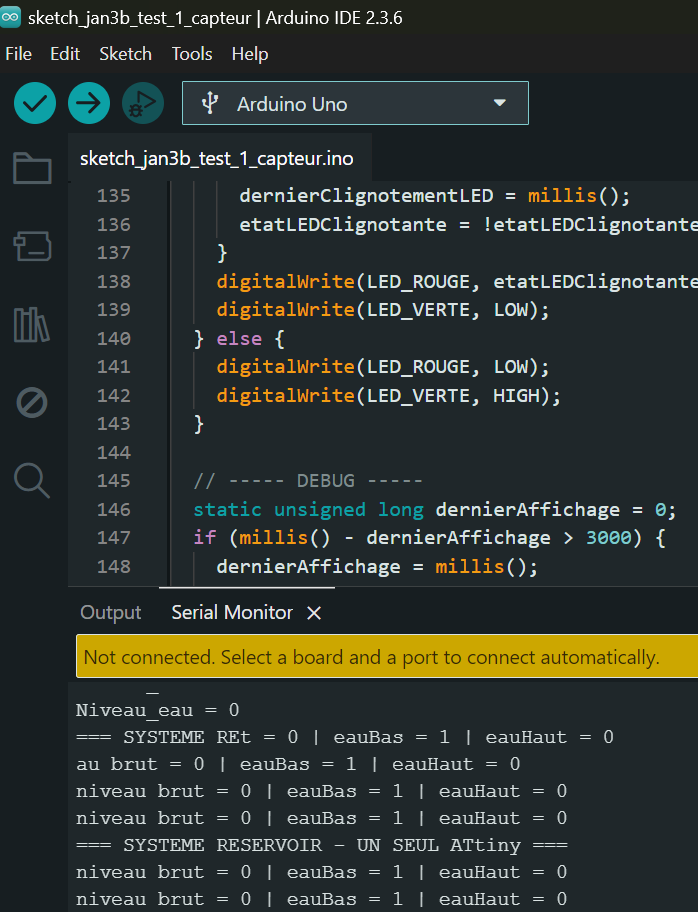Click the Arduino IDE logo in title bar
Image resolution: width=698 pixels, height=912 pixels.
click(11, 18)
